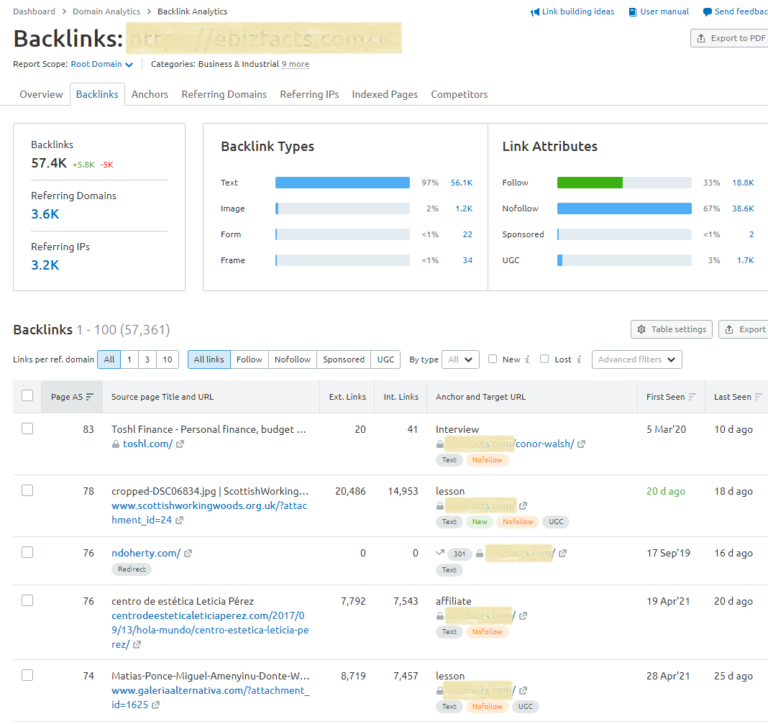Viewport: 768px width, 724px height.
Task: Open external link icon next to toshl.com/
Action: point(180,444)
